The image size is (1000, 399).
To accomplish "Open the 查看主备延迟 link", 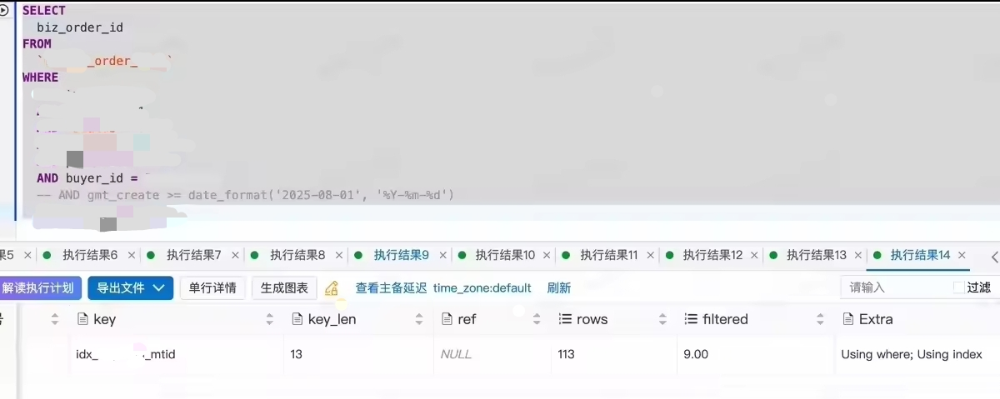I will point(391,288).
